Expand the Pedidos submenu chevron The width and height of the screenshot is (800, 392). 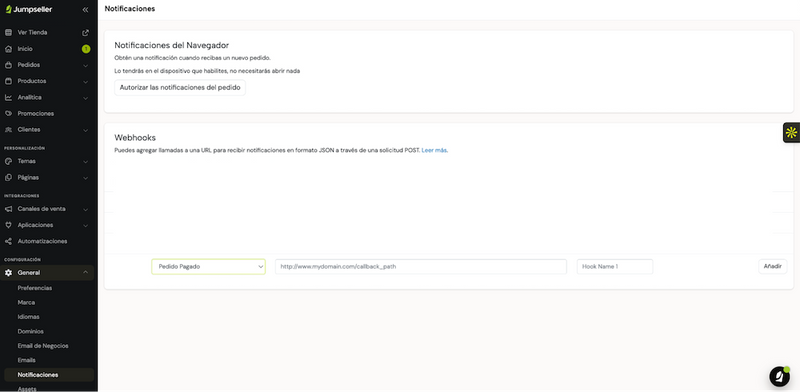(85, 65)
